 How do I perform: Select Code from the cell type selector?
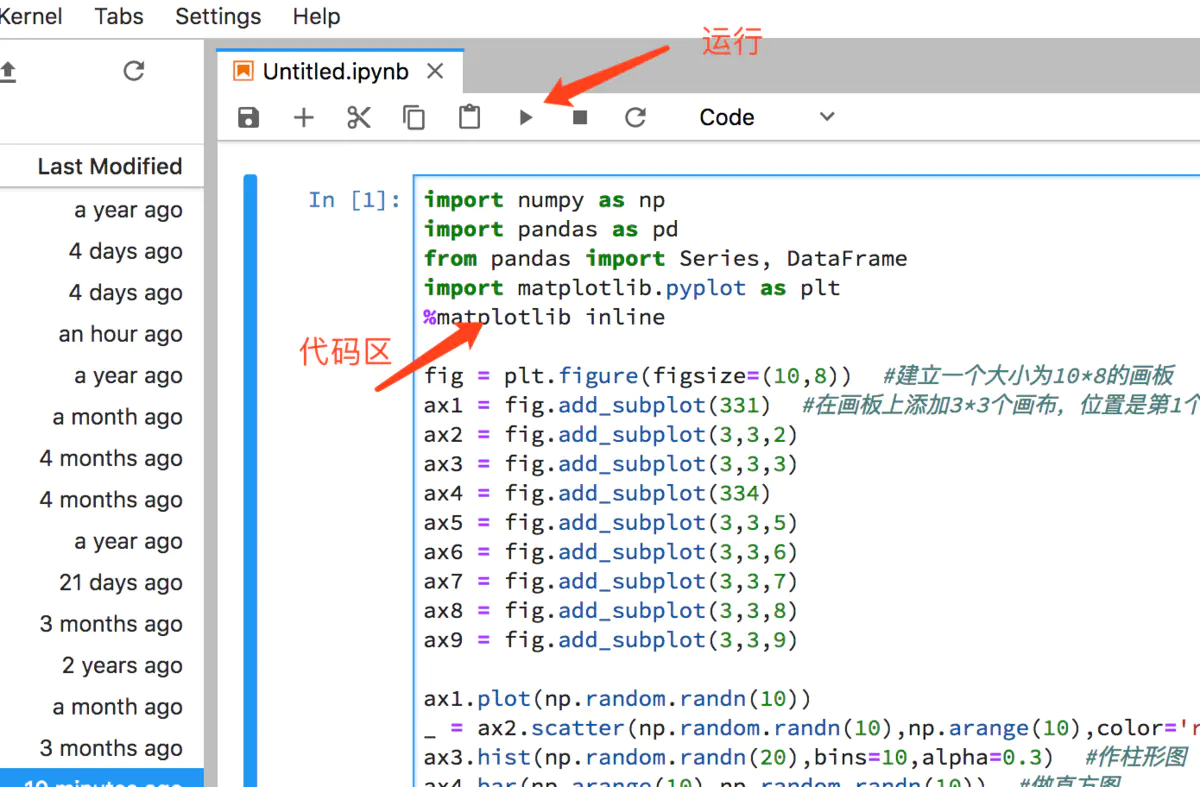click(726, 117)
